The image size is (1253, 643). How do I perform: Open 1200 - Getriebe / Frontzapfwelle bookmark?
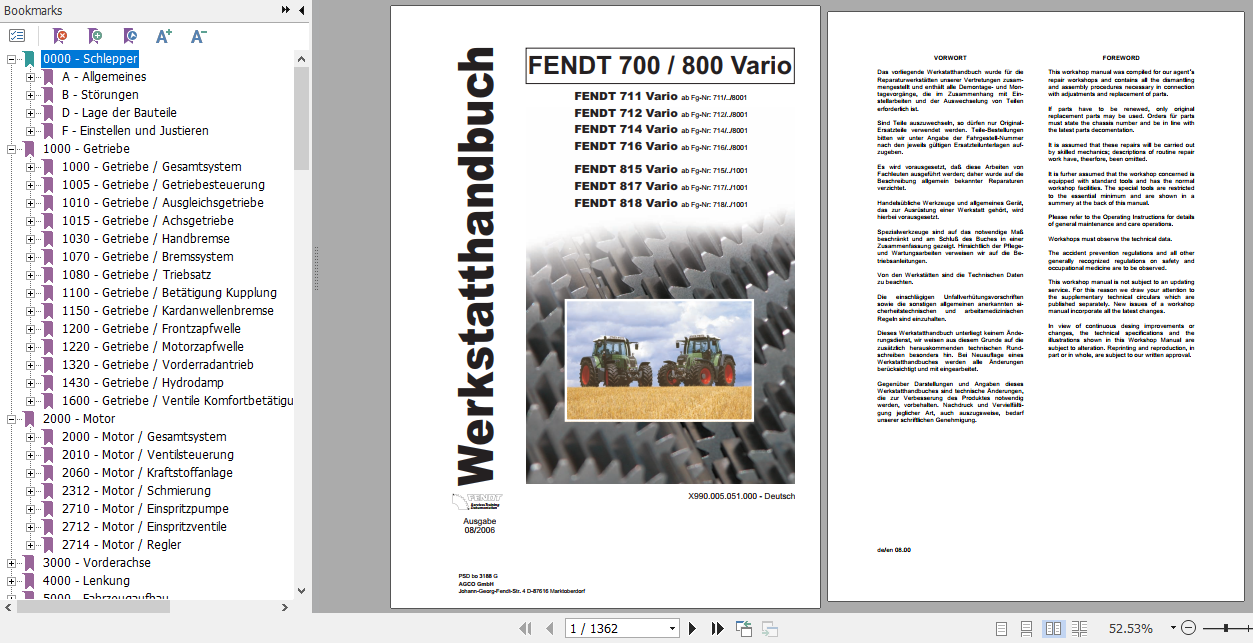pos(151,329)
